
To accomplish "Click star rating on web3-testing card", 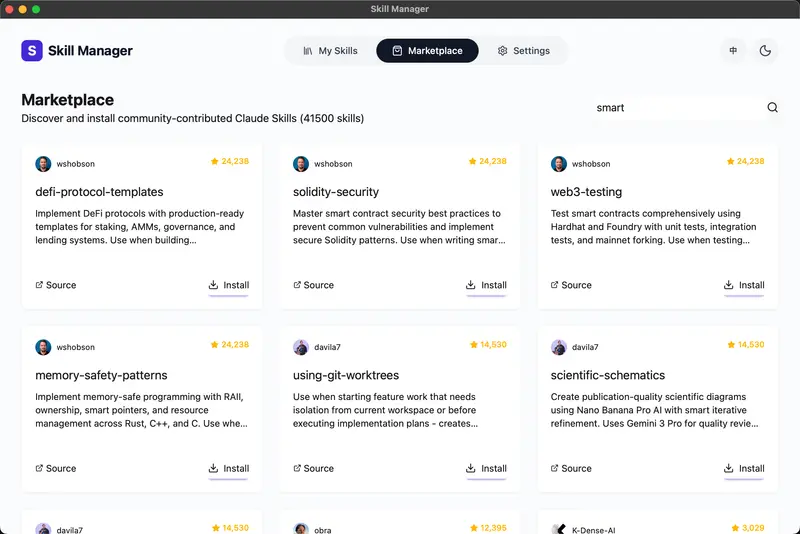I will coord(745,161).
